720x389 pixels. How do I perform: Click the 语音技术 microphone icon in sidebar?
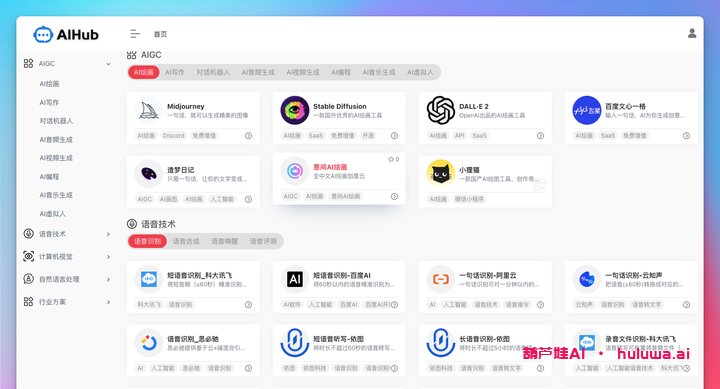[28, 234]
